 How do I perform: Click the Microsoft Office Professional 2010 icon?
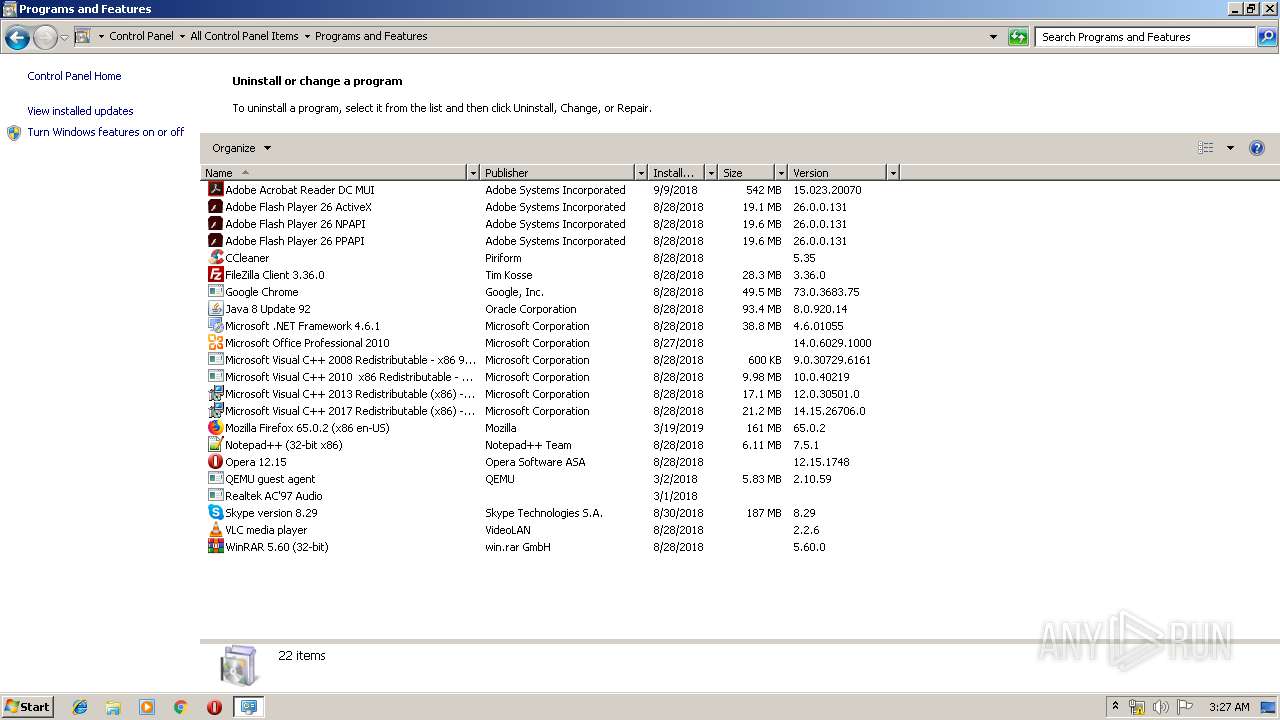(x=215, y=342)
